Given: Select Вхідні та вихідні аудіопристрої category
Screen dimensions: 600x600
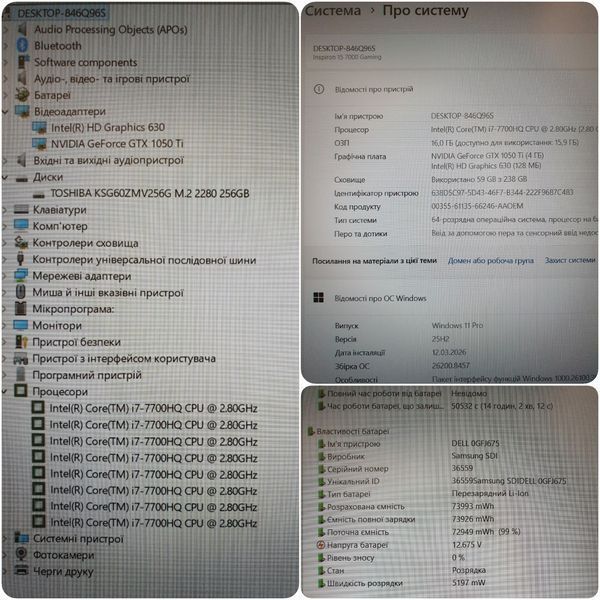Looking at the screenshot, I should pyautogui.click(x=109, y=160).
